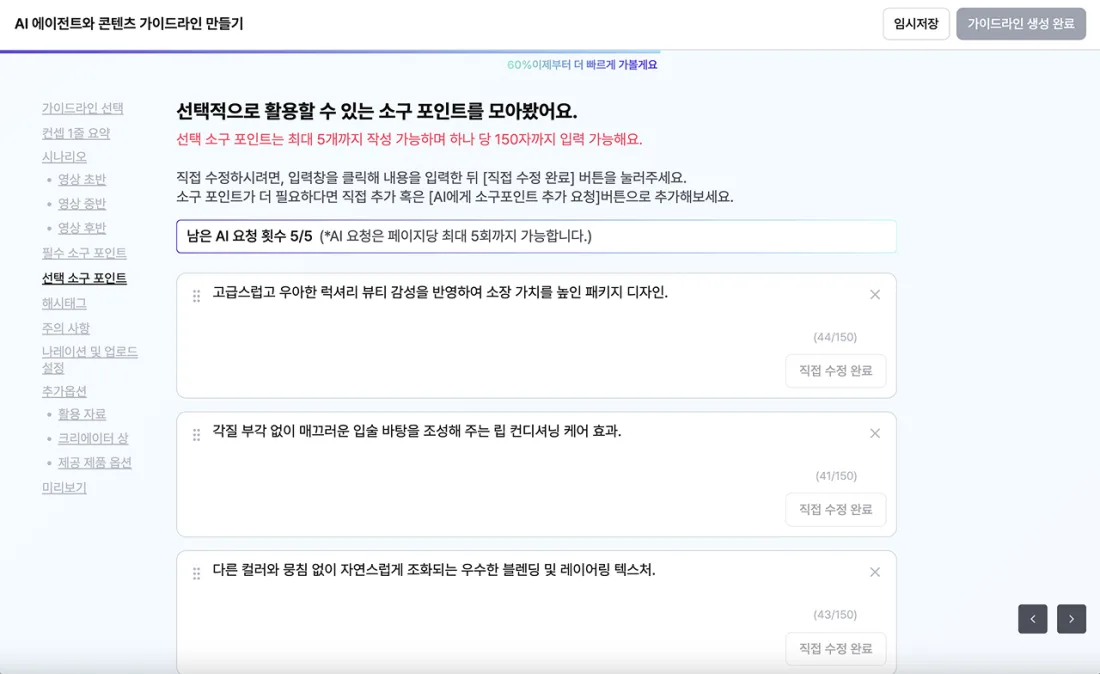Viewport: 1100px width, 674px height.
Task: Click the (41/150) character counter
Action: coord(836,476)
